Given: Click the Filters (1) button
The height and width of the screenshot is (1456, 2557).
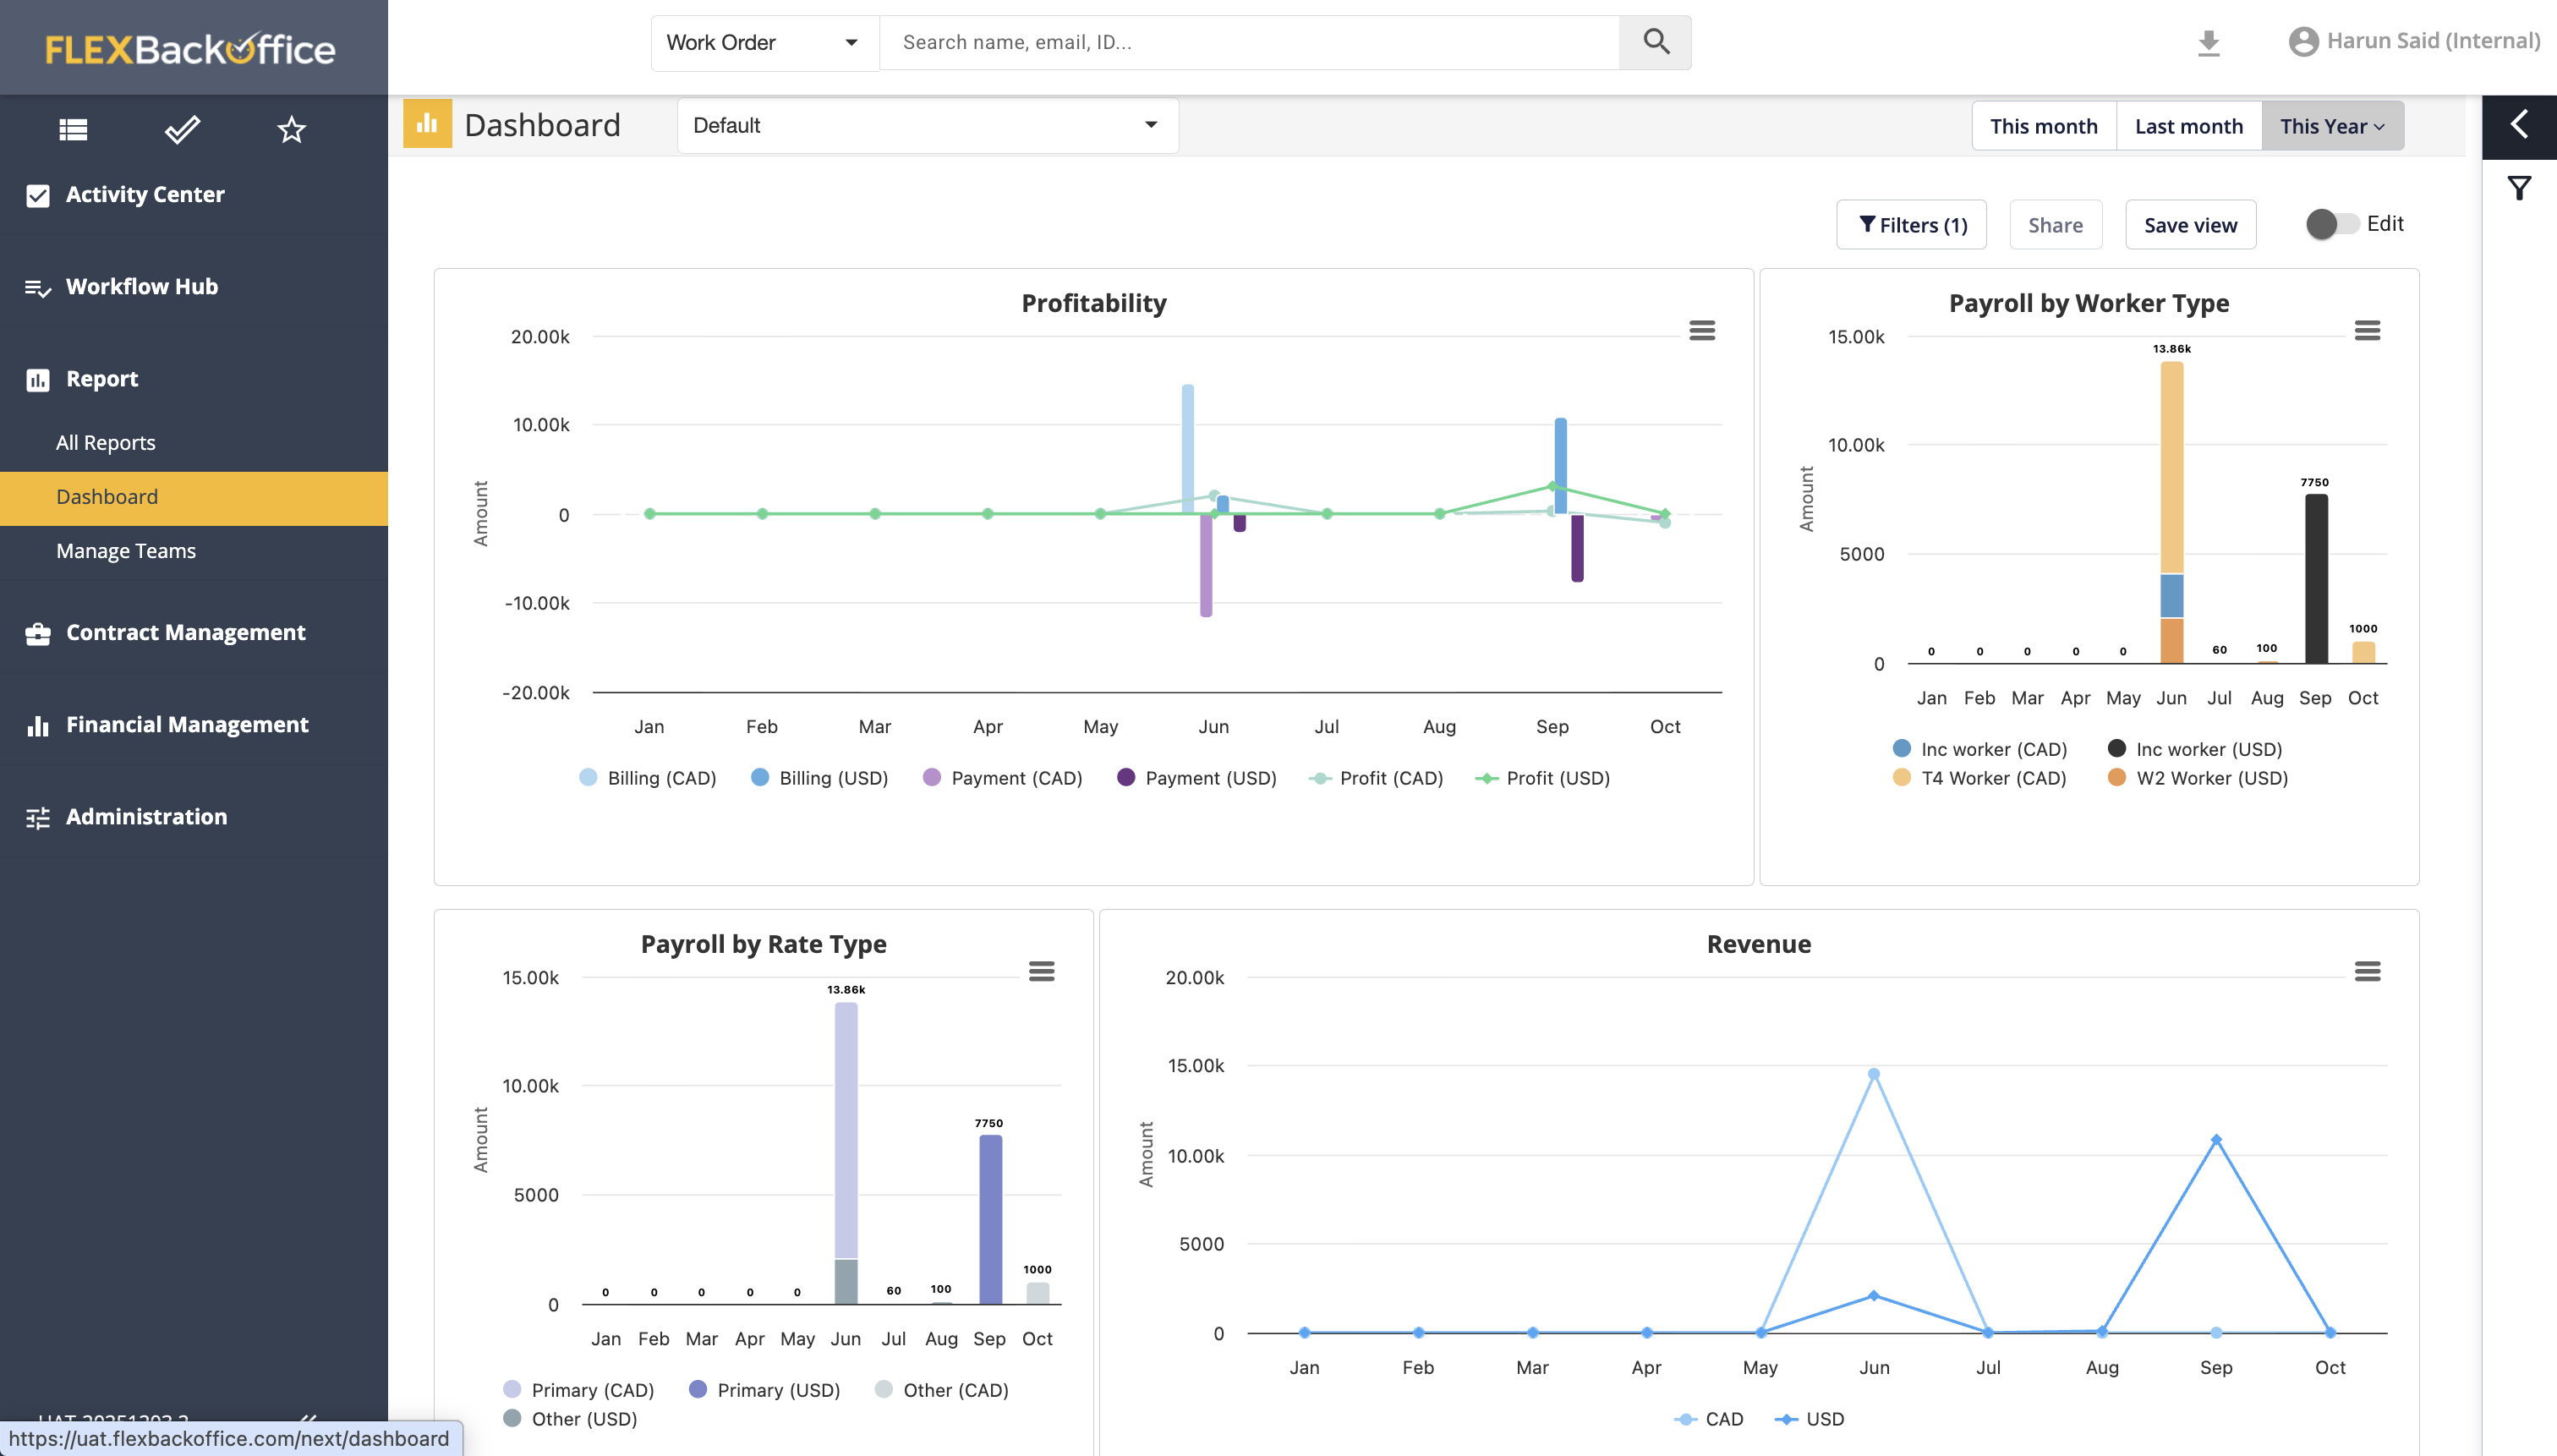Looking at the screenshot, I should point(1911,225).
